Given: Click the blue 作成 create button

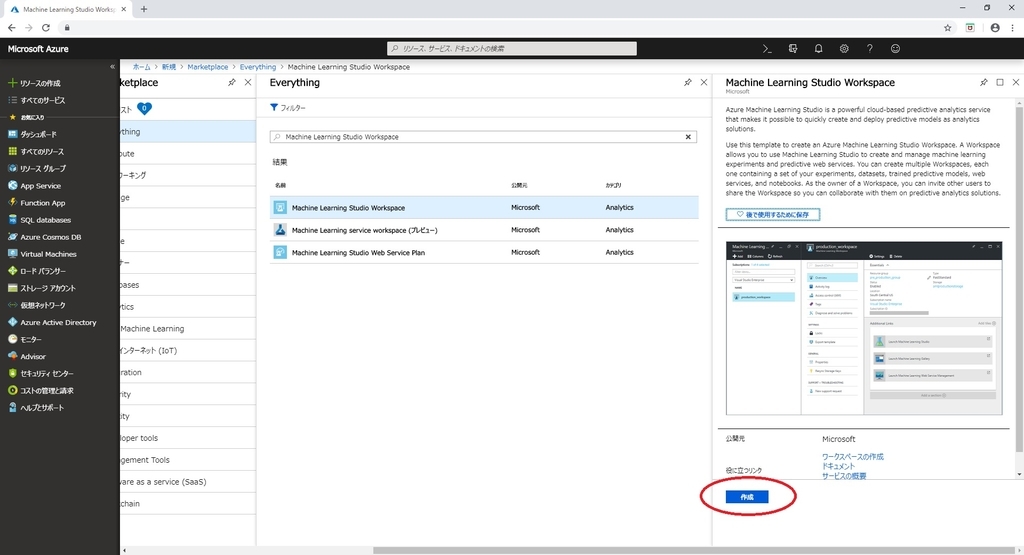Looking at the screenshot, I should pos(746,497).
